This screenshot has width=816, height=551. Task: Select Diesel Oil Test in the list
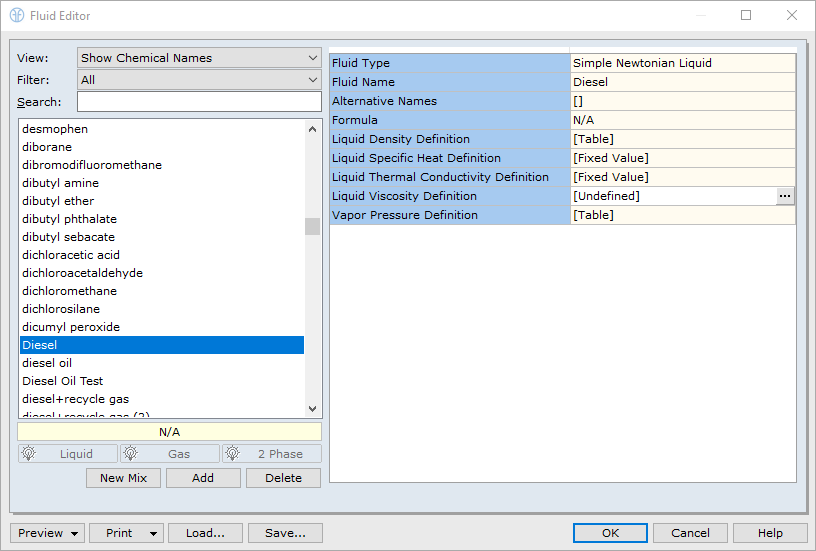click(162, 381)
